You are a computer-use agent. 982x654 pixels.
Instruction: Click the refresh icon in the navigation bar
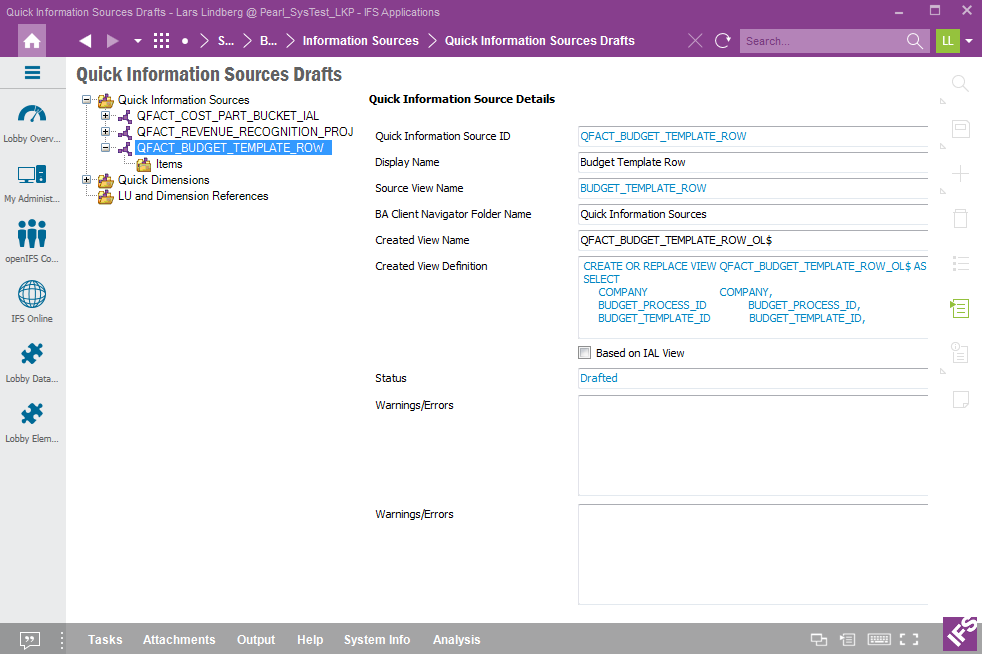point(722,41)
